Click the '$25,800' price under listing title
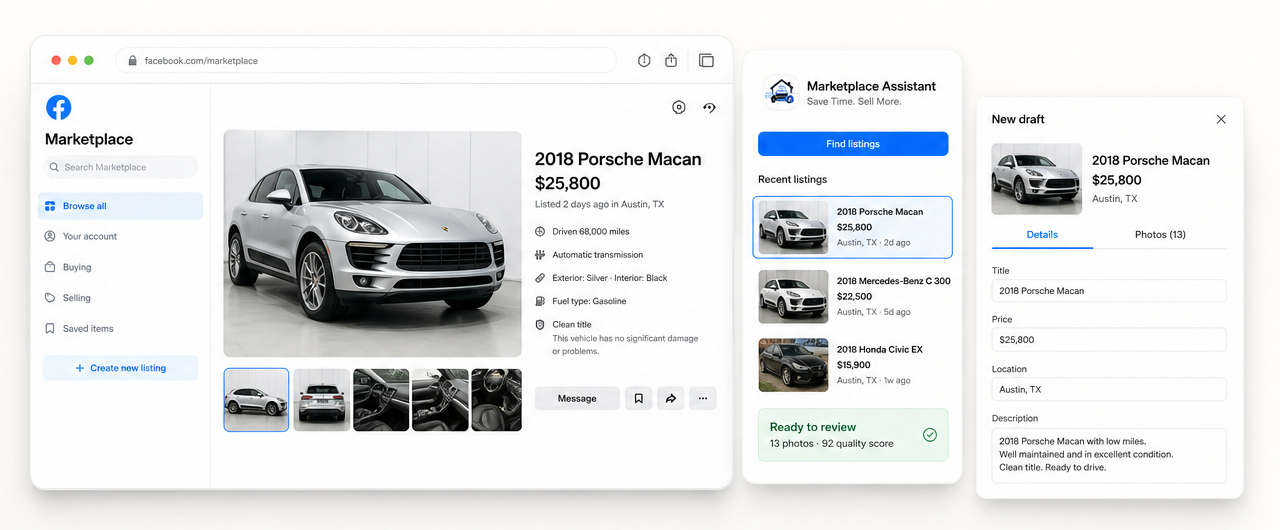The height and width of the screenshot is (530, 1280). coord(568,183)
